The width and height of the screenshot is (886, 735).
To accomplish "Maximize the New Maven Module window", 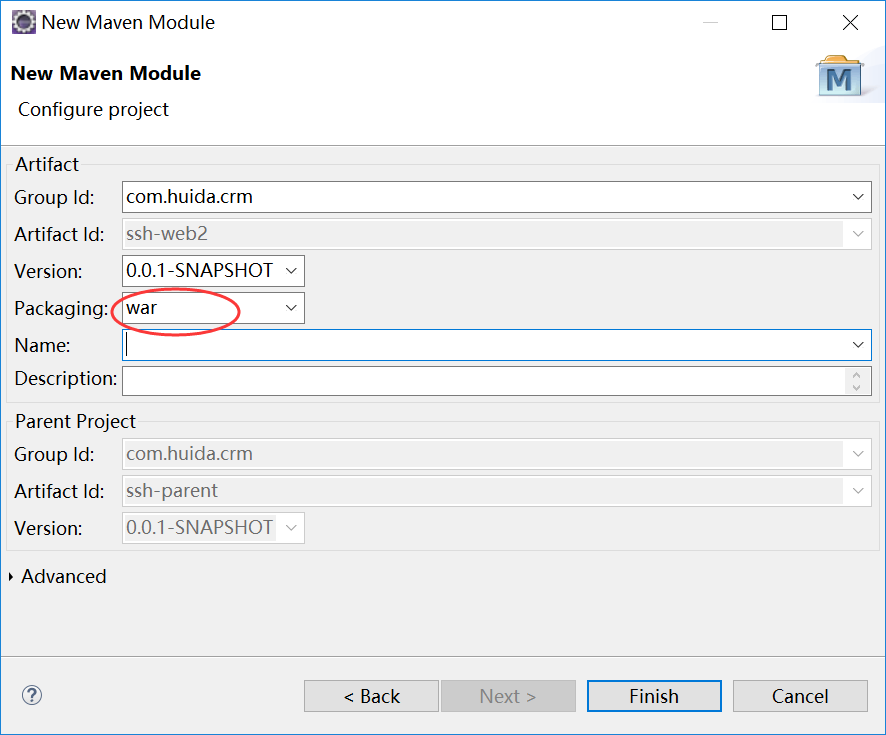I will coord(780,22).
